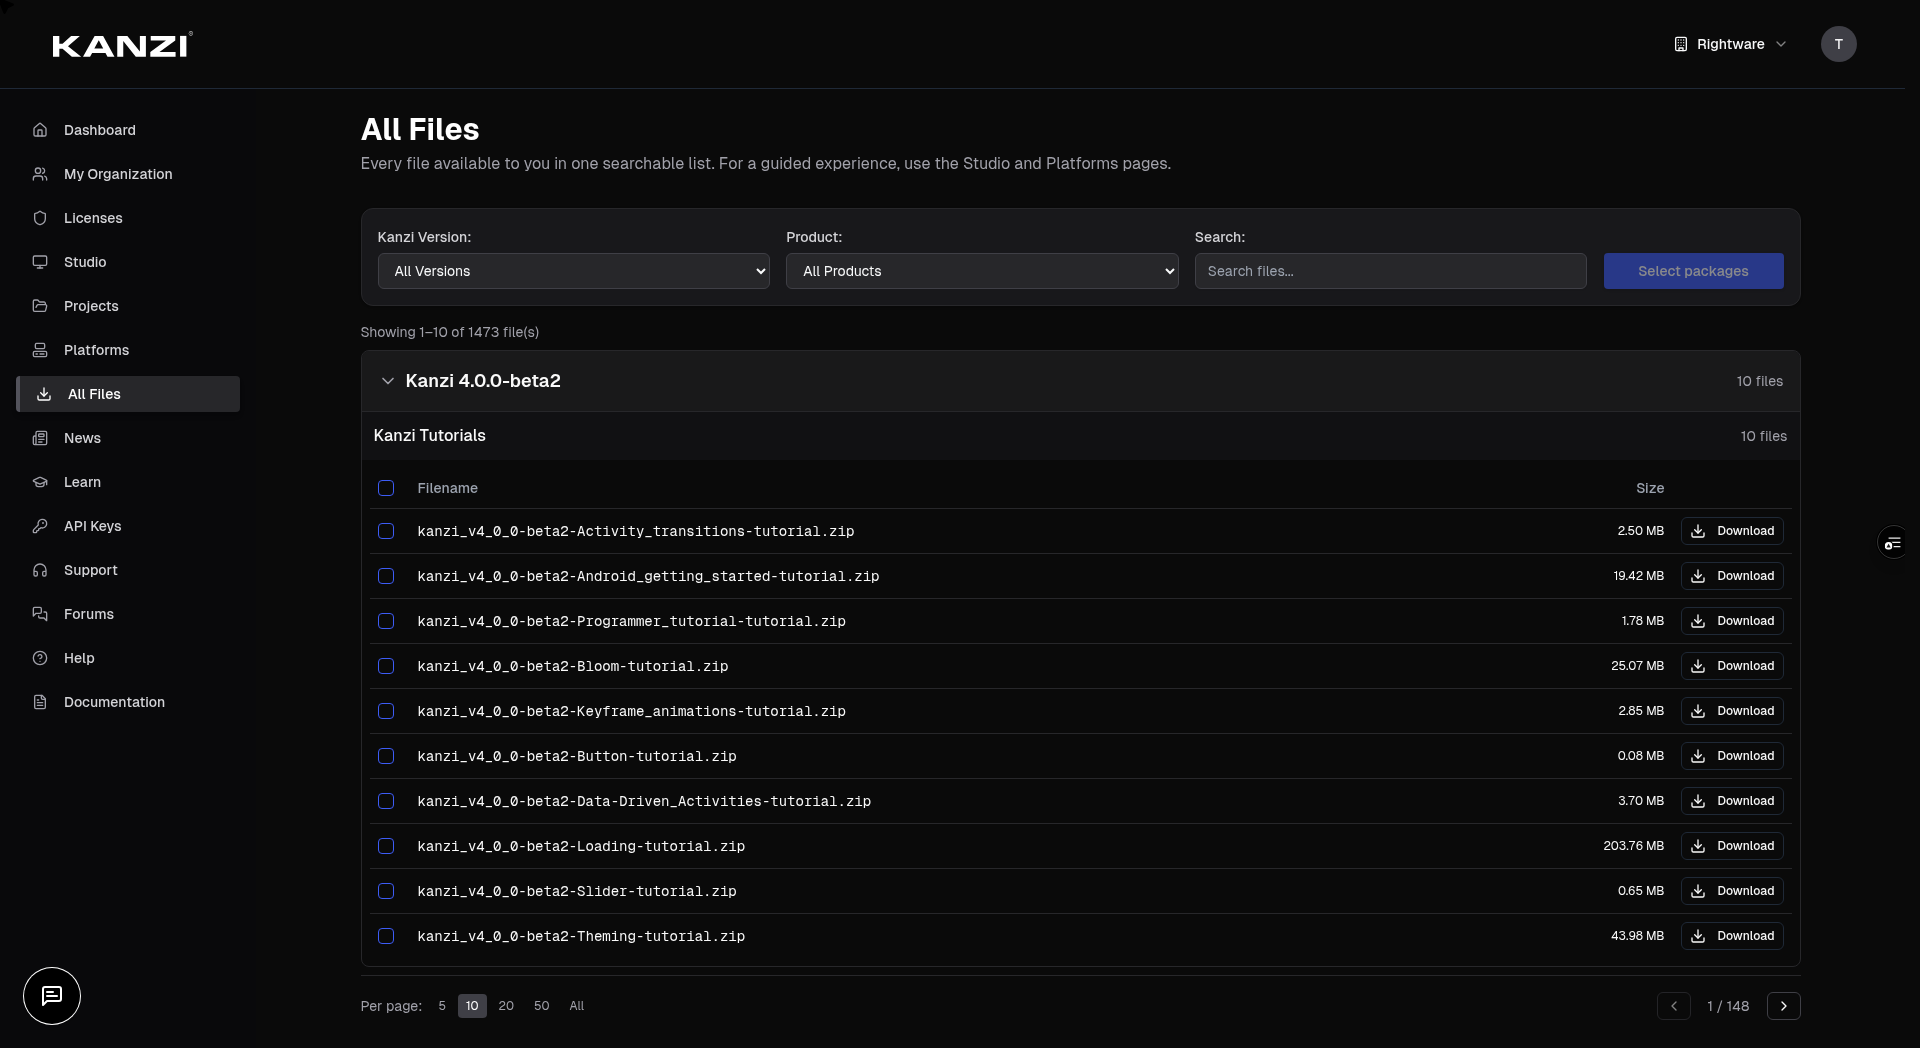Click the Projects folder icon
This screenshot has height=1048, width=1920.
tap(40, 306)
